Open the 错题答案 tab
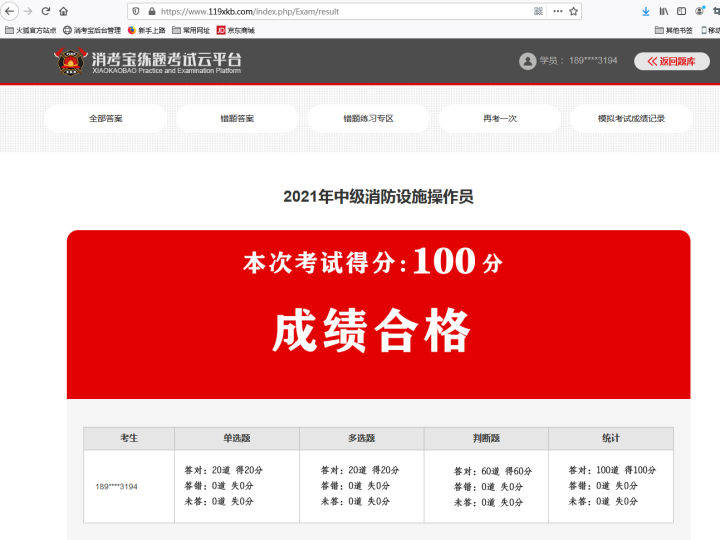 (237, 118)
